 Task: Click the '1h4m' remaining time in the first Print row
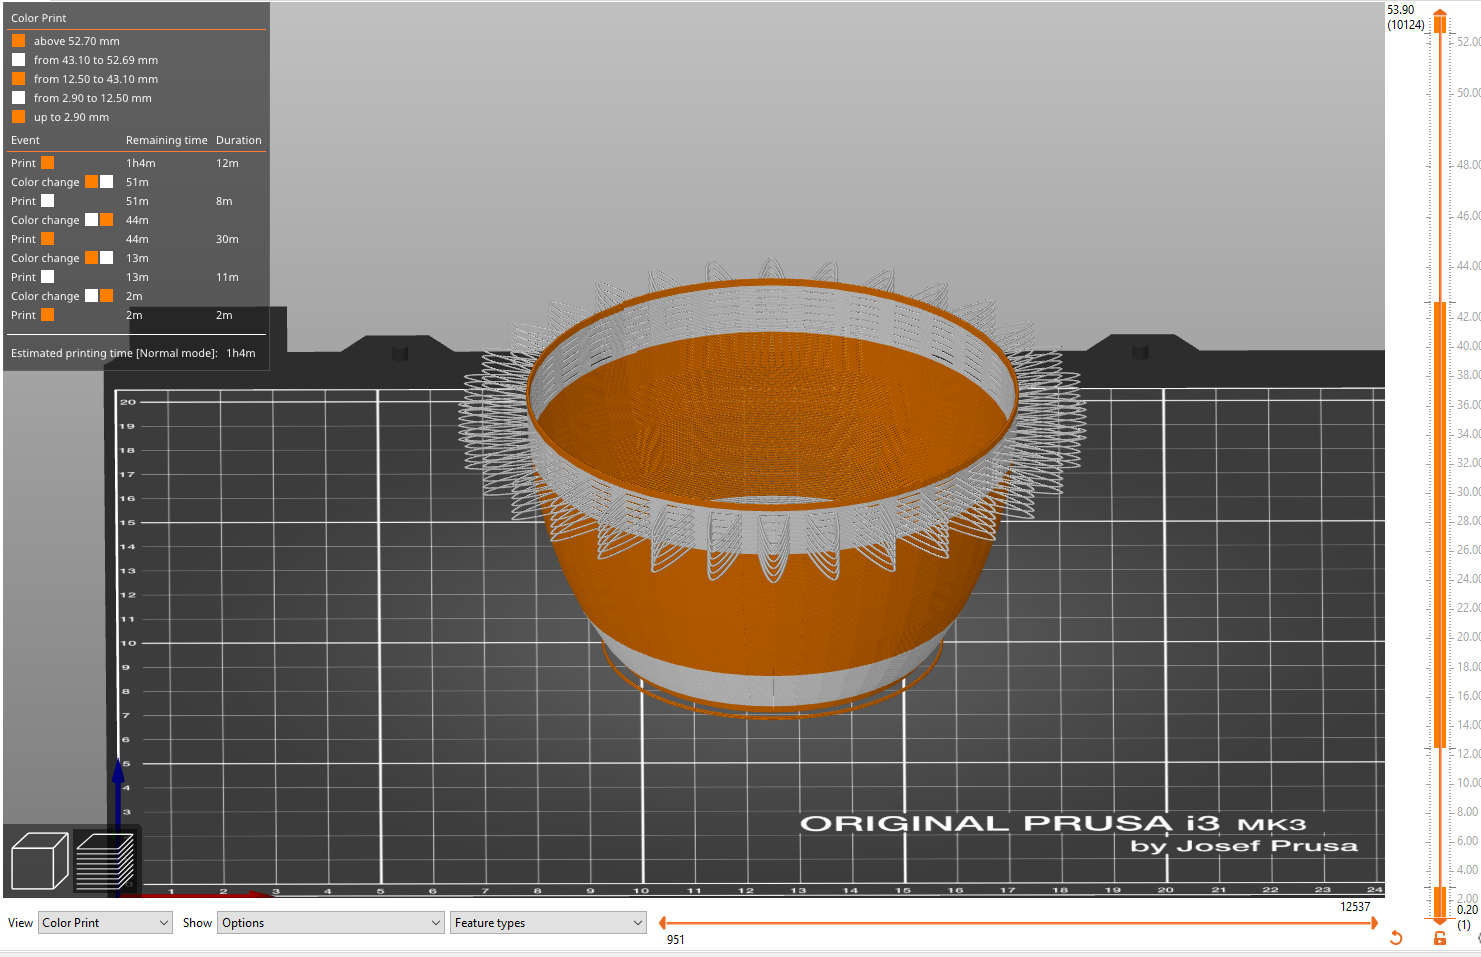(x=141, y=163)
